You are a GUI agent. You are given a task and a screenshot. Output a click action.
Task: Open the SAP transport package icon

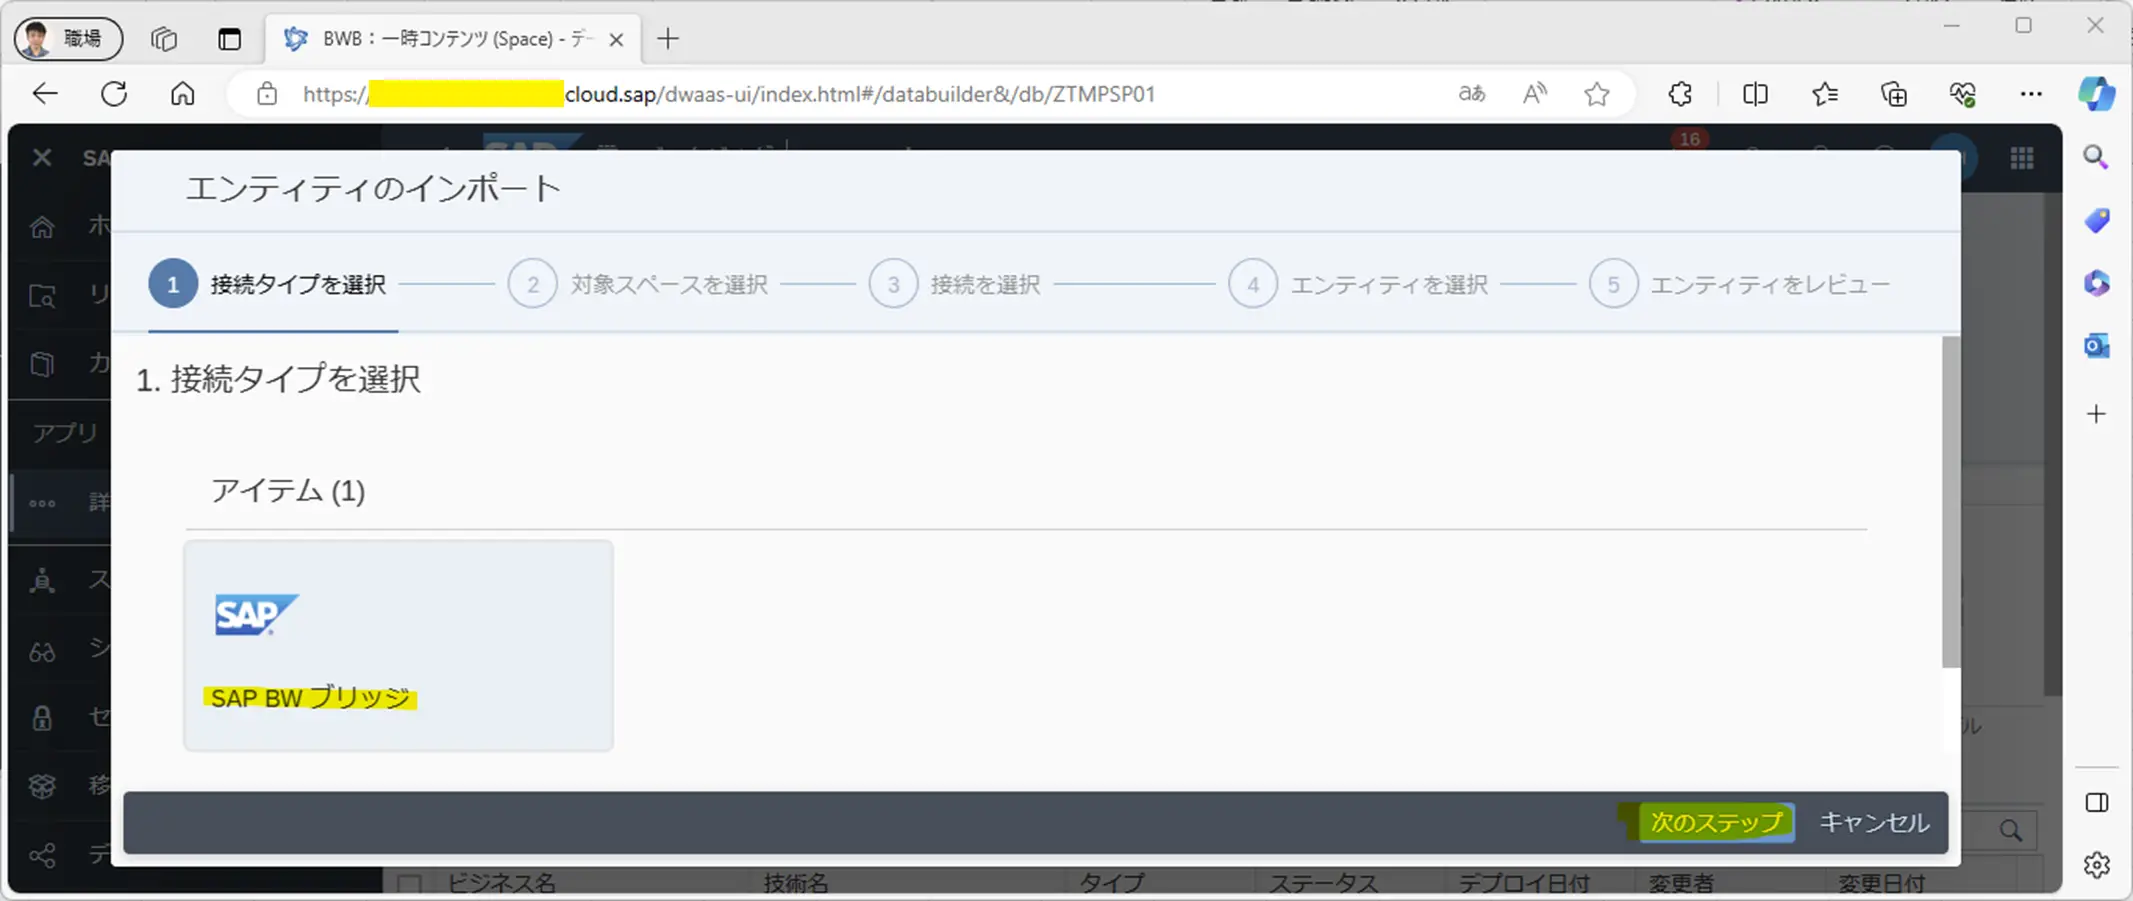pos(42,786)
